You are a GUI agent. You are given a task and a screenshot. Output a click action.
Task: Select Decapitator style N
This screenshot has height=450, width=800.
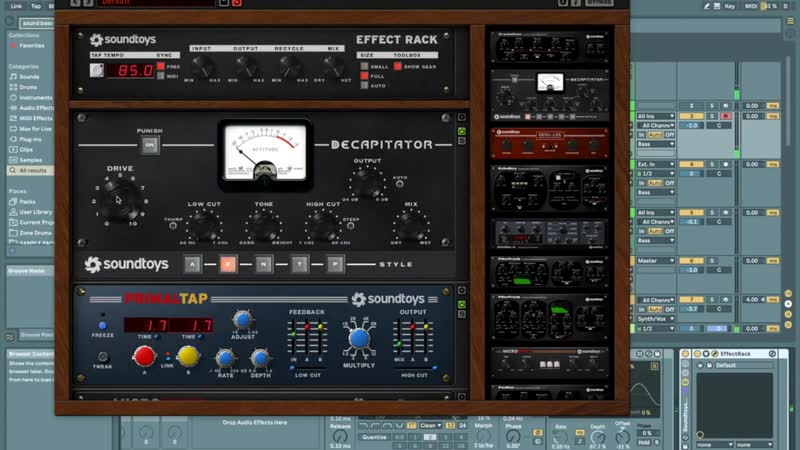point(264,264)
